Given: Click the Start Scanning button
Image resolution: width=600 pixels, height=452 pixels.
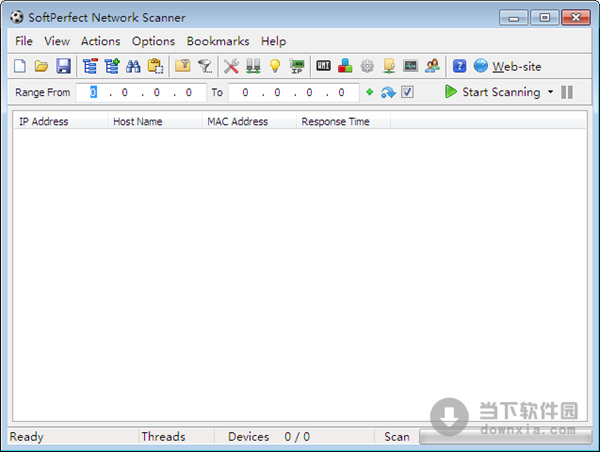Looking at the screenshot, I should pos(493,92).
